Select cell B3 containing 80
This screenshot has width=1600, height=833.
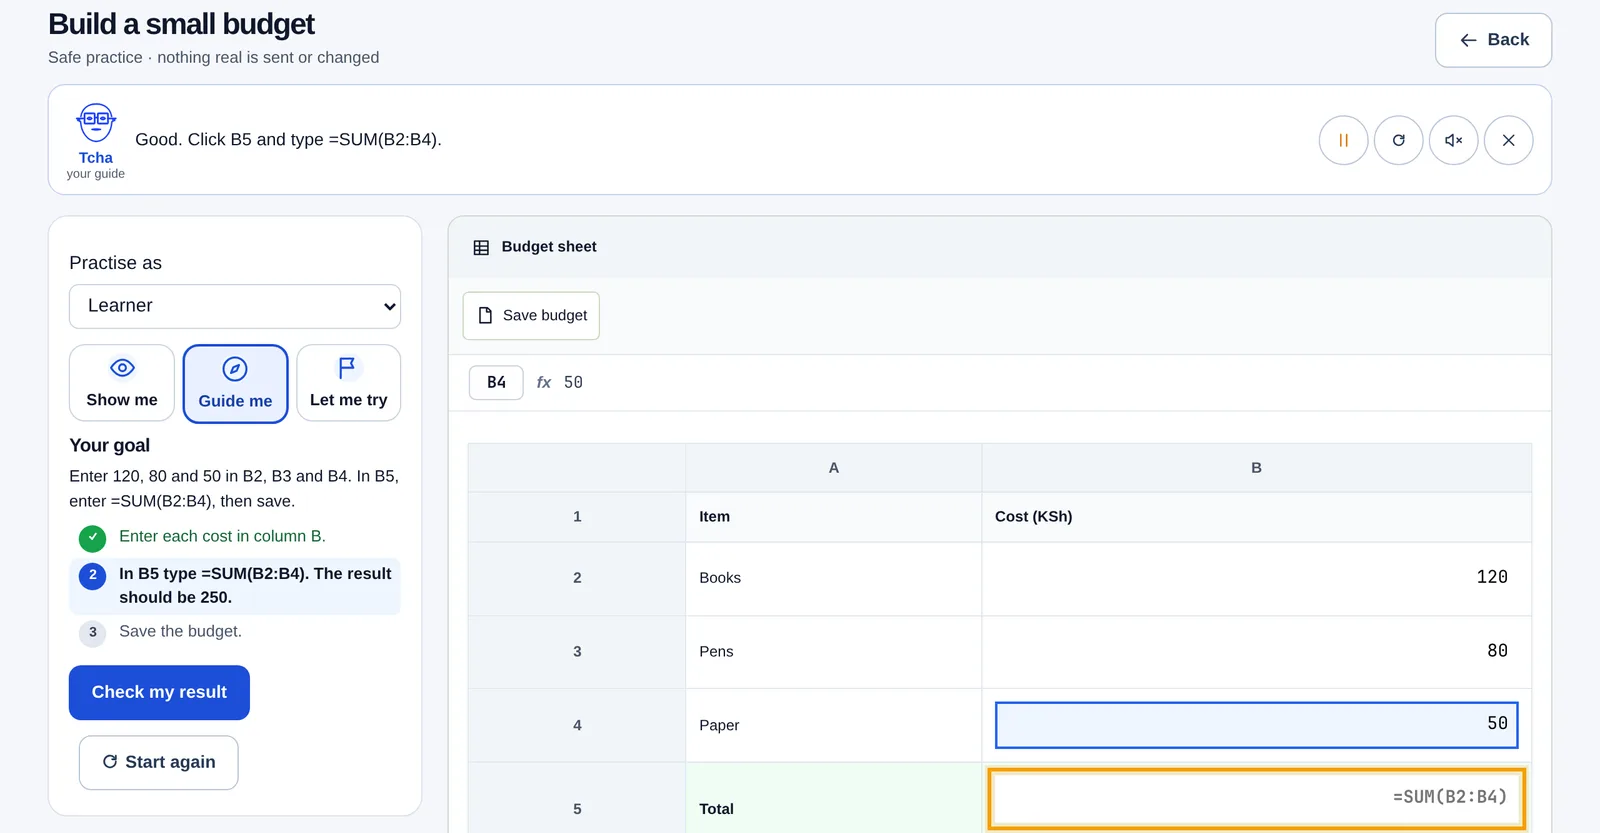point(1256,651)
